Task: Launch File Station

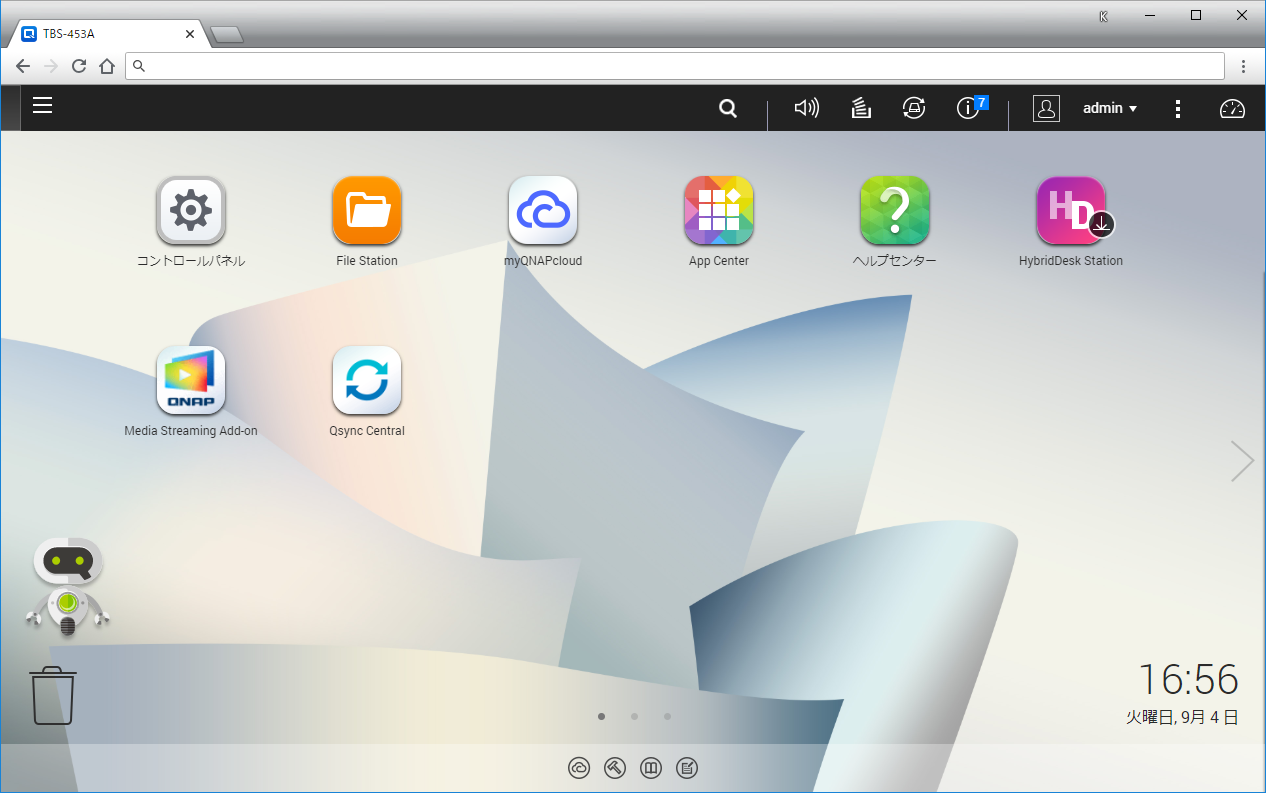Action: pyautogui.click(x=367, y=211)
